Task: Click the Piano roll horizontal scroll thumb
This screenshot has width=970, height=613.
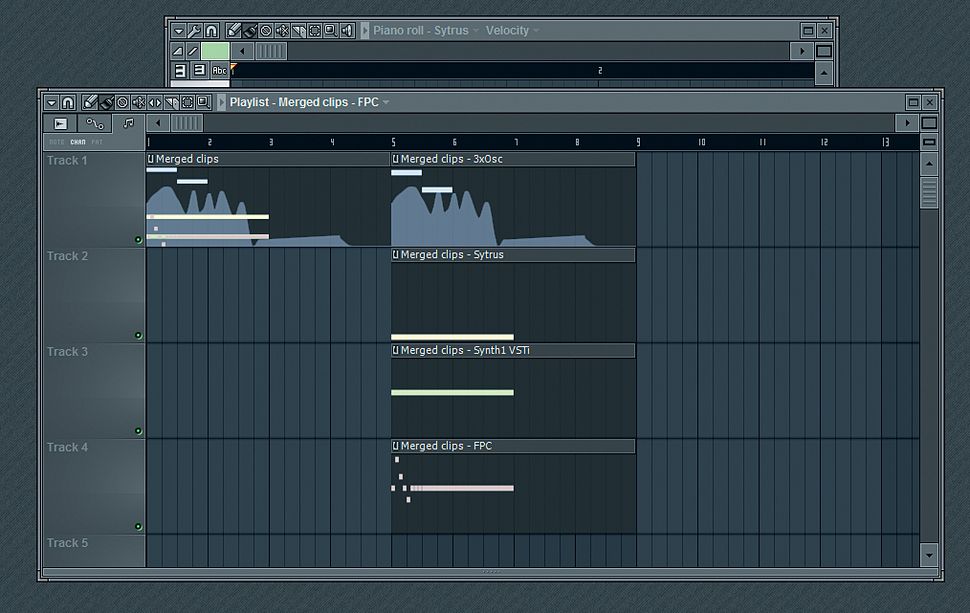Action: tap(271, 51)
